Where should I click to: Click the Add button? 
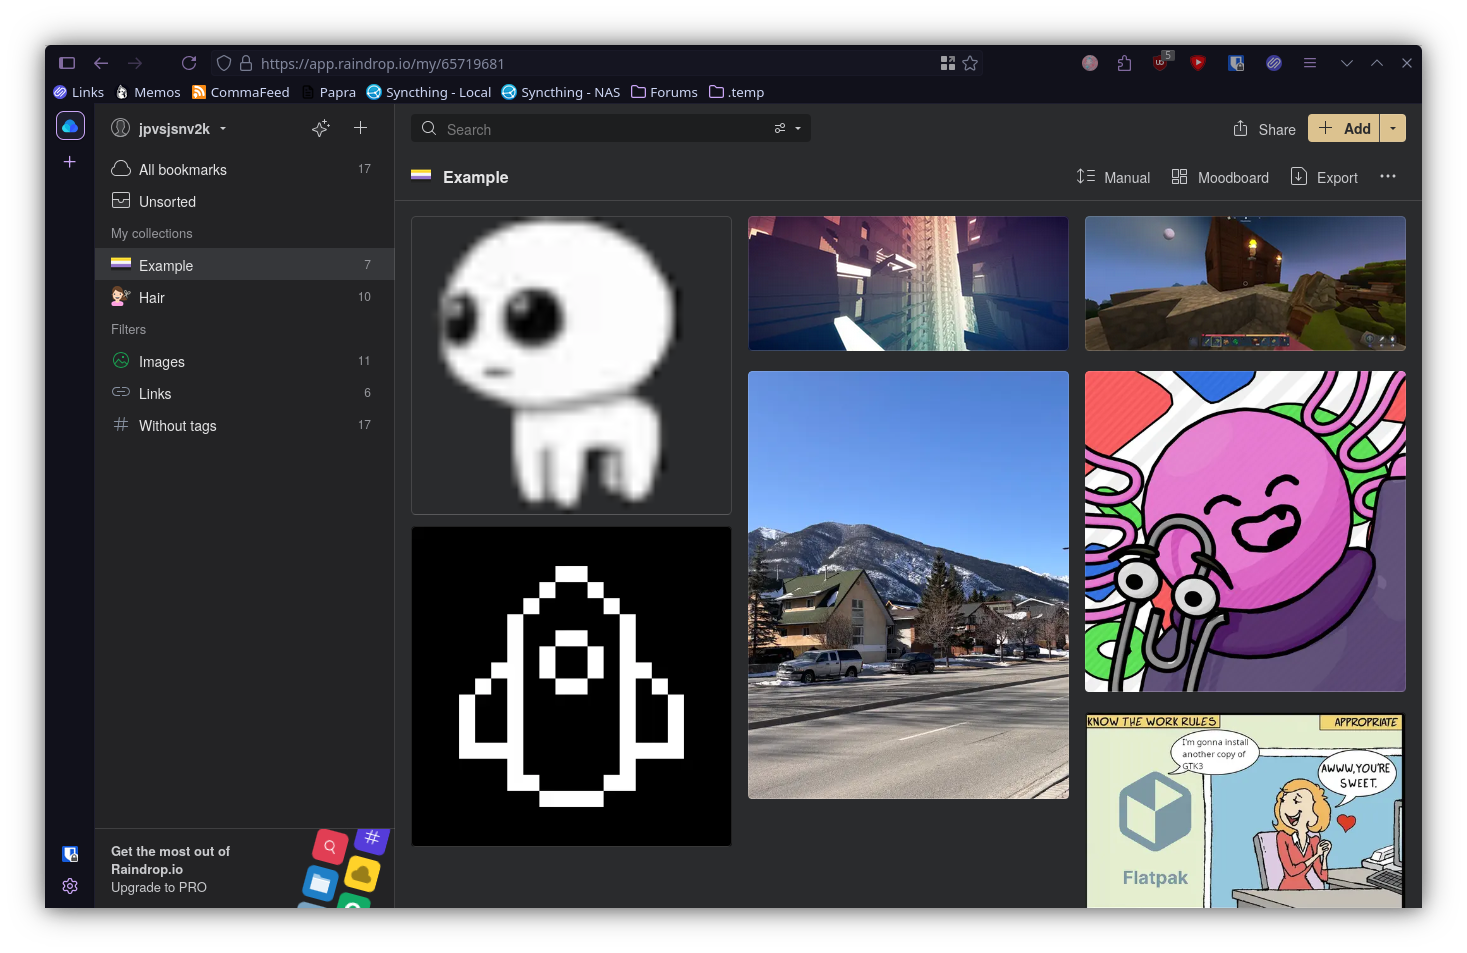coord(1344,128)
